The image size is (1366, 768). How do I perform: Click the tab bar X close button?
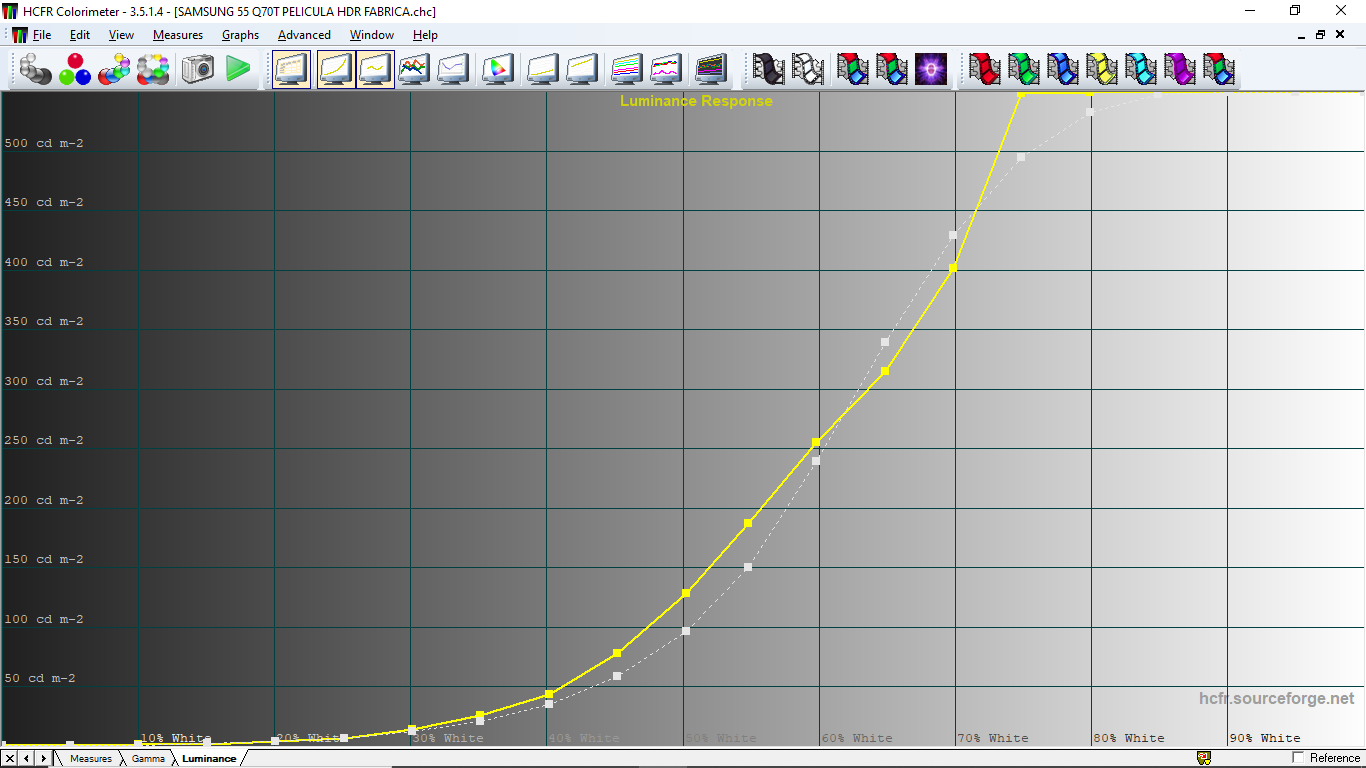(10, 759)
